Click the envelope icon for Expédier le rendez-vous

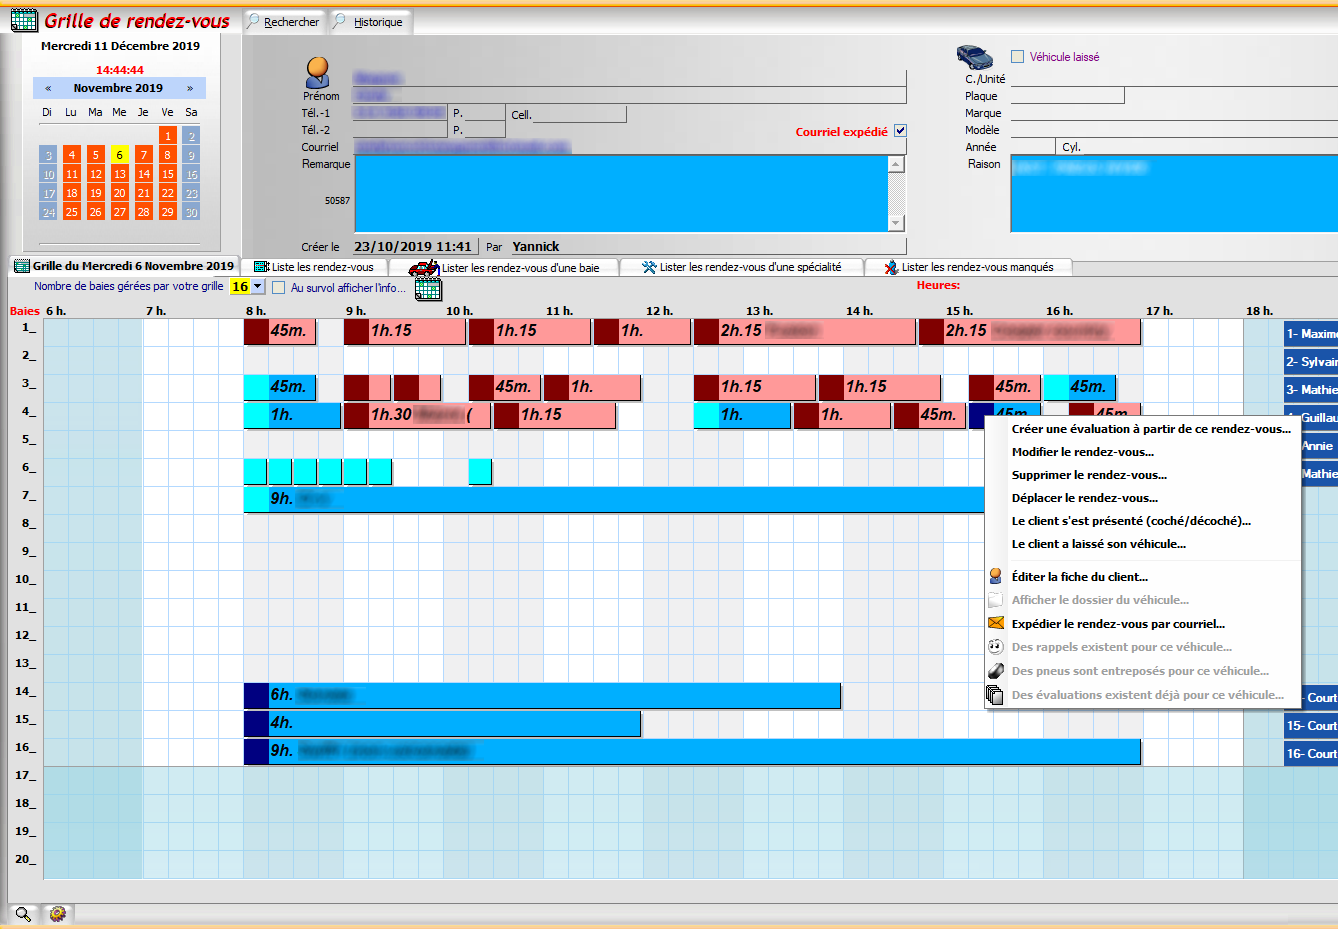coord(996,623)
